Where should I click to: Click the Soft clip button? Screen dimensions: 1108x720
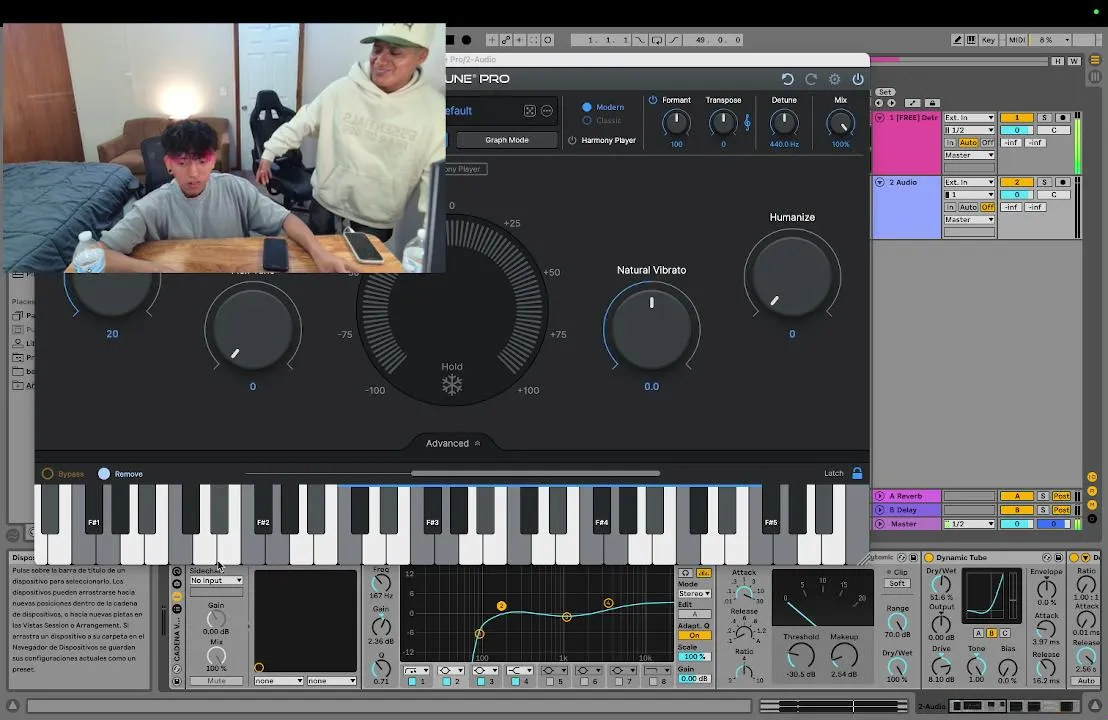point(897,584)
